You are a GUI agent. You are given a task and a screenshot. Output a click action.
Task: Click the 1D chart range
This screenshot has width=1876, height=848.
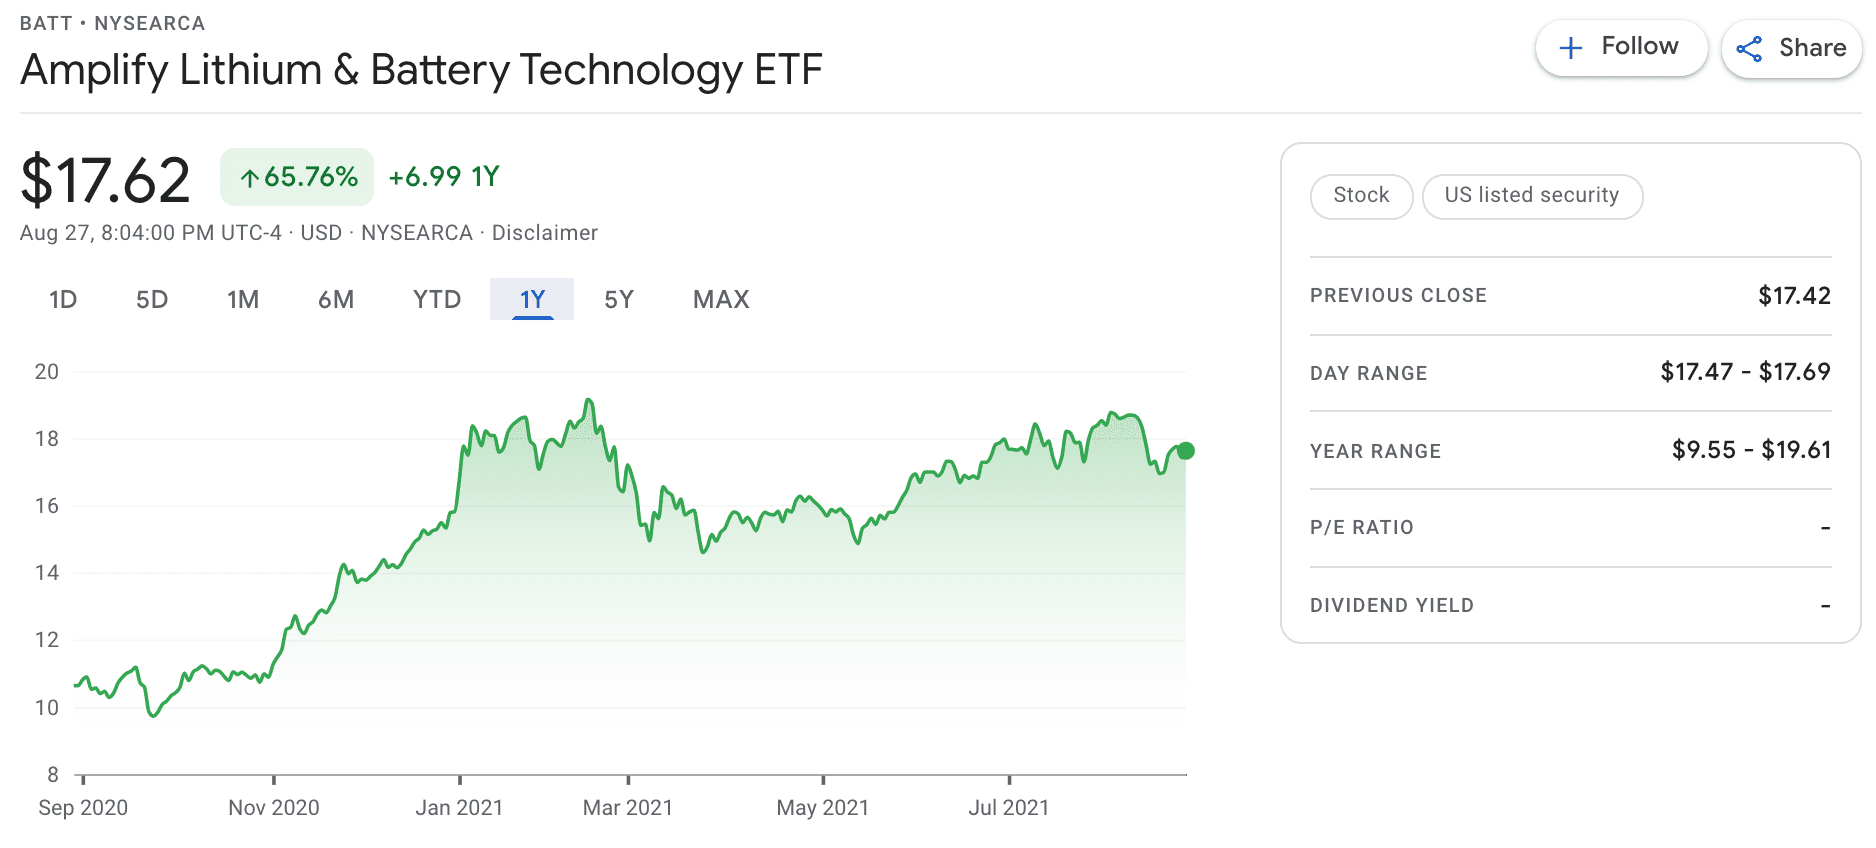tap(62, 299)
